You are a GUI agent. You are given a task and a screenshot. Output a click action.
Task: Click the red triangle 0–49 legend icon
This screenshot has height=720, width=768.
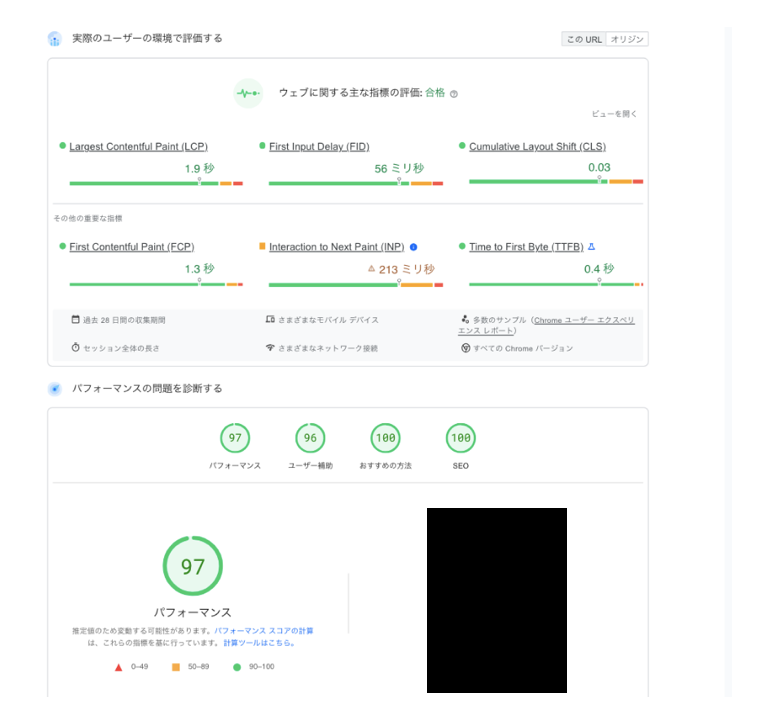pyautogui.click(x=118, y=667)
